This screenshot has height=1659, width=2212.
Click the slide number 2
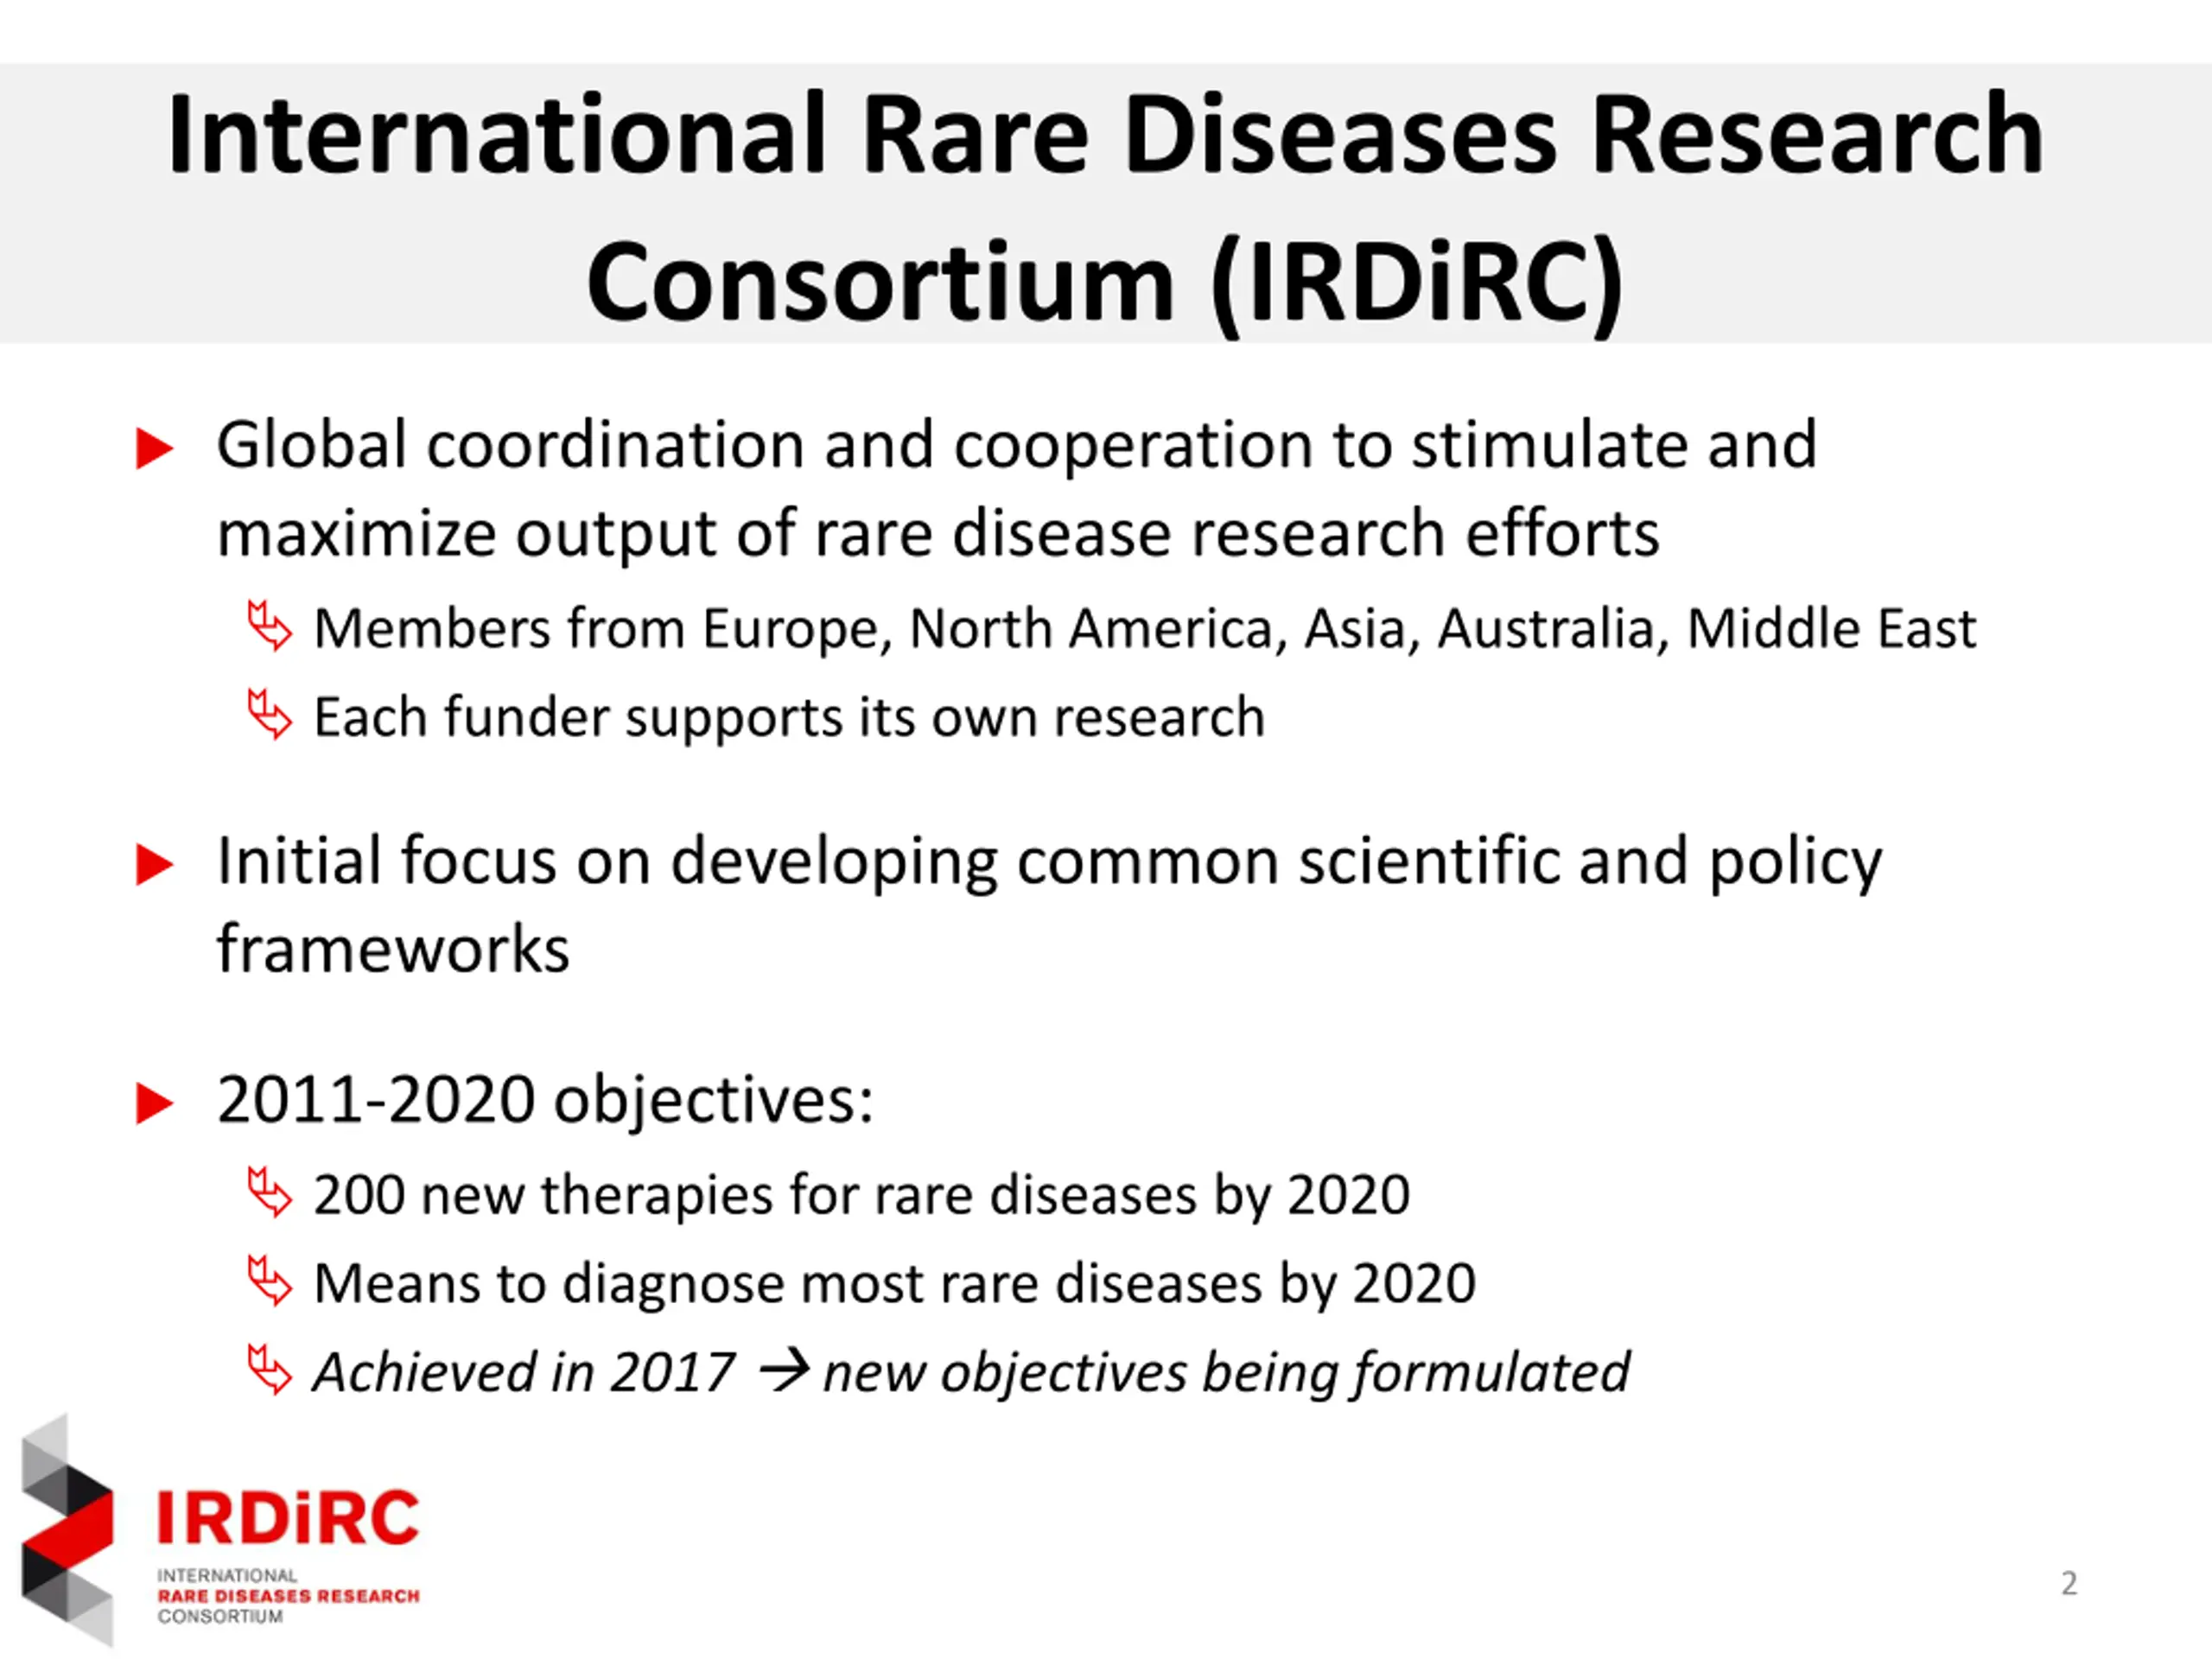(2069, 1583)
